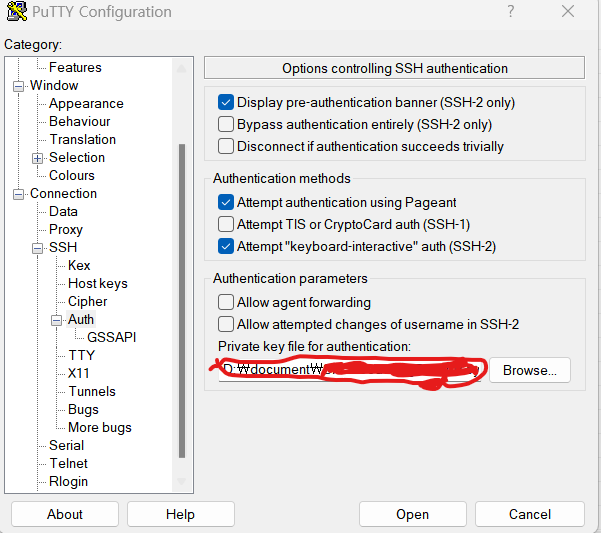The image size is (601, 533).
Task: Click the About button
Action: pos(65,514)
